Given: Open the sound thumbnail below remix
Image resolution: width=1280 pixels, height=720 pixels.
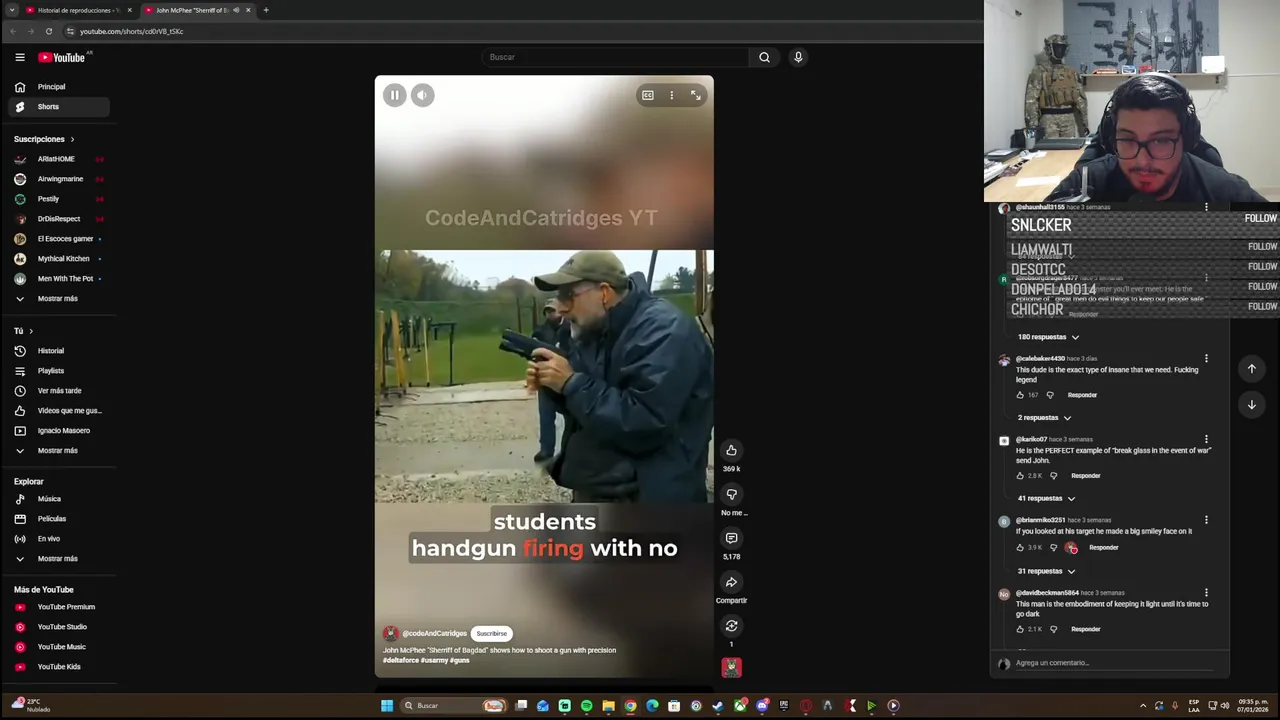Looking at the screenshot, I should (731, 667).
